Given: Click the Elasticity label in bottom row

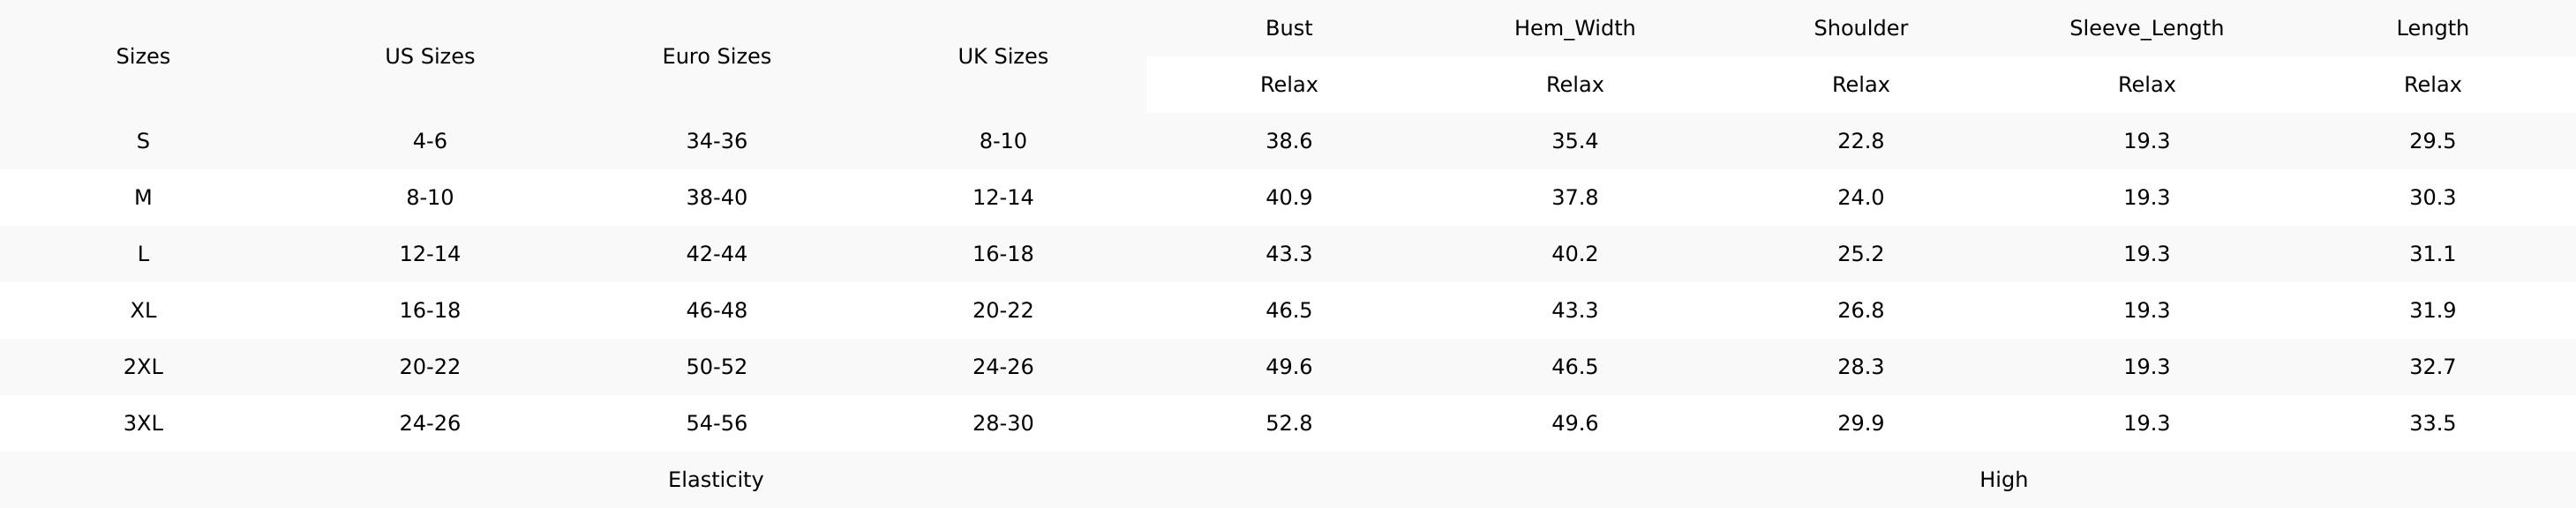Looking at the screenshot, I should [x=716, y=480].
